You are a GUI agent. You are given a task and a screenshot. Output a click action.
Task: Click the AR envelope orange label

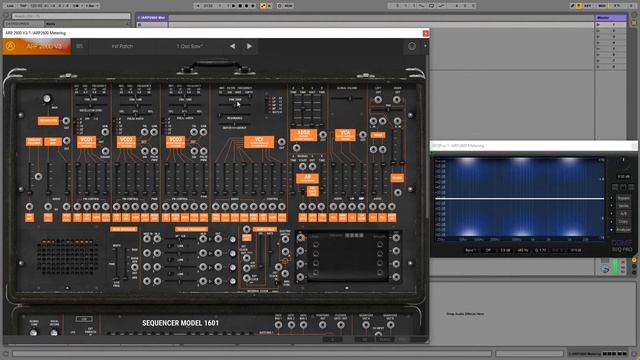[x=307, y=178]
